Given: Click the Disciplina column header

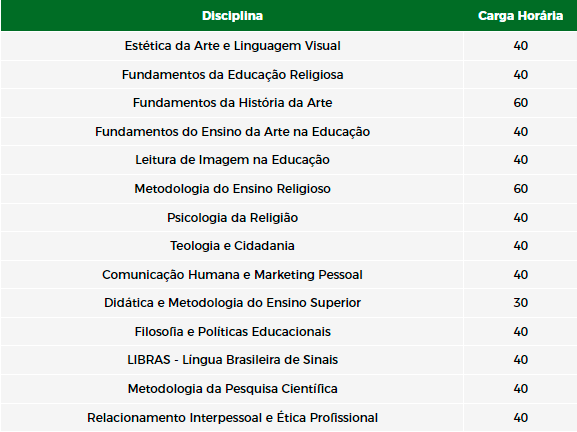Looking at the screenshot, I should (x=232, y=16).
